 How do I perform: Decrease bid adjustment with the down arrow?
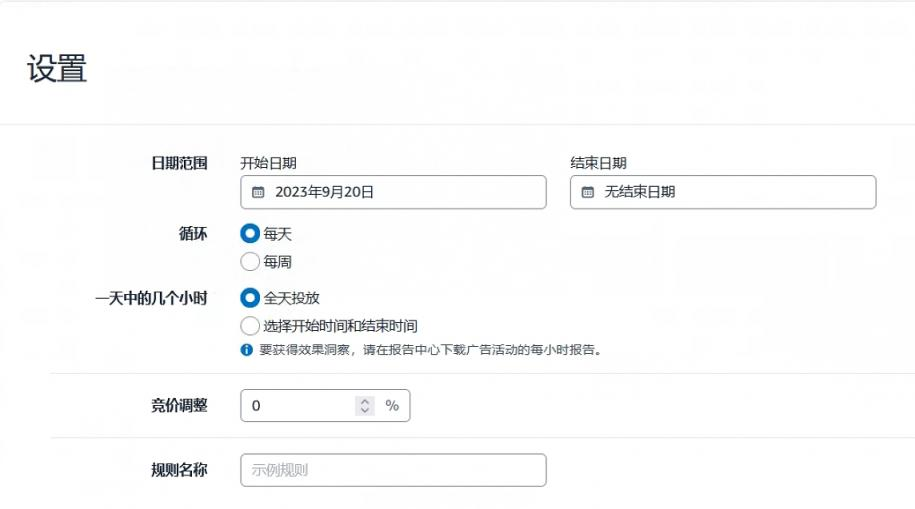(365, 410)
